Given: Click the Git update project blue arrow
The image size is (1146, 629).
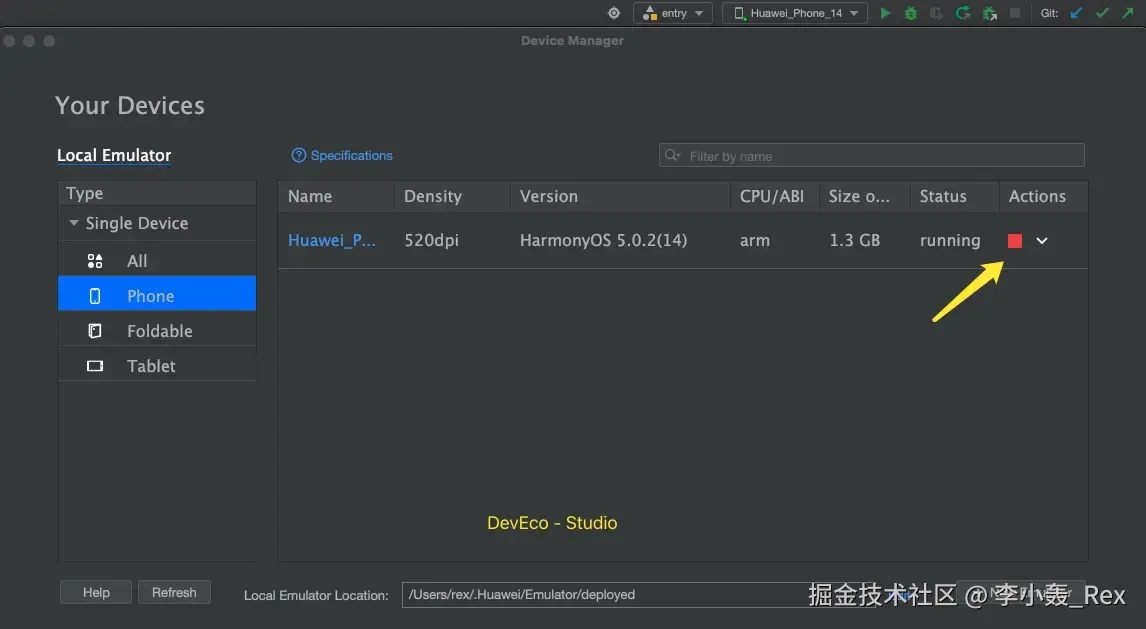Looking at the screenshot, I should [1076, 13].
